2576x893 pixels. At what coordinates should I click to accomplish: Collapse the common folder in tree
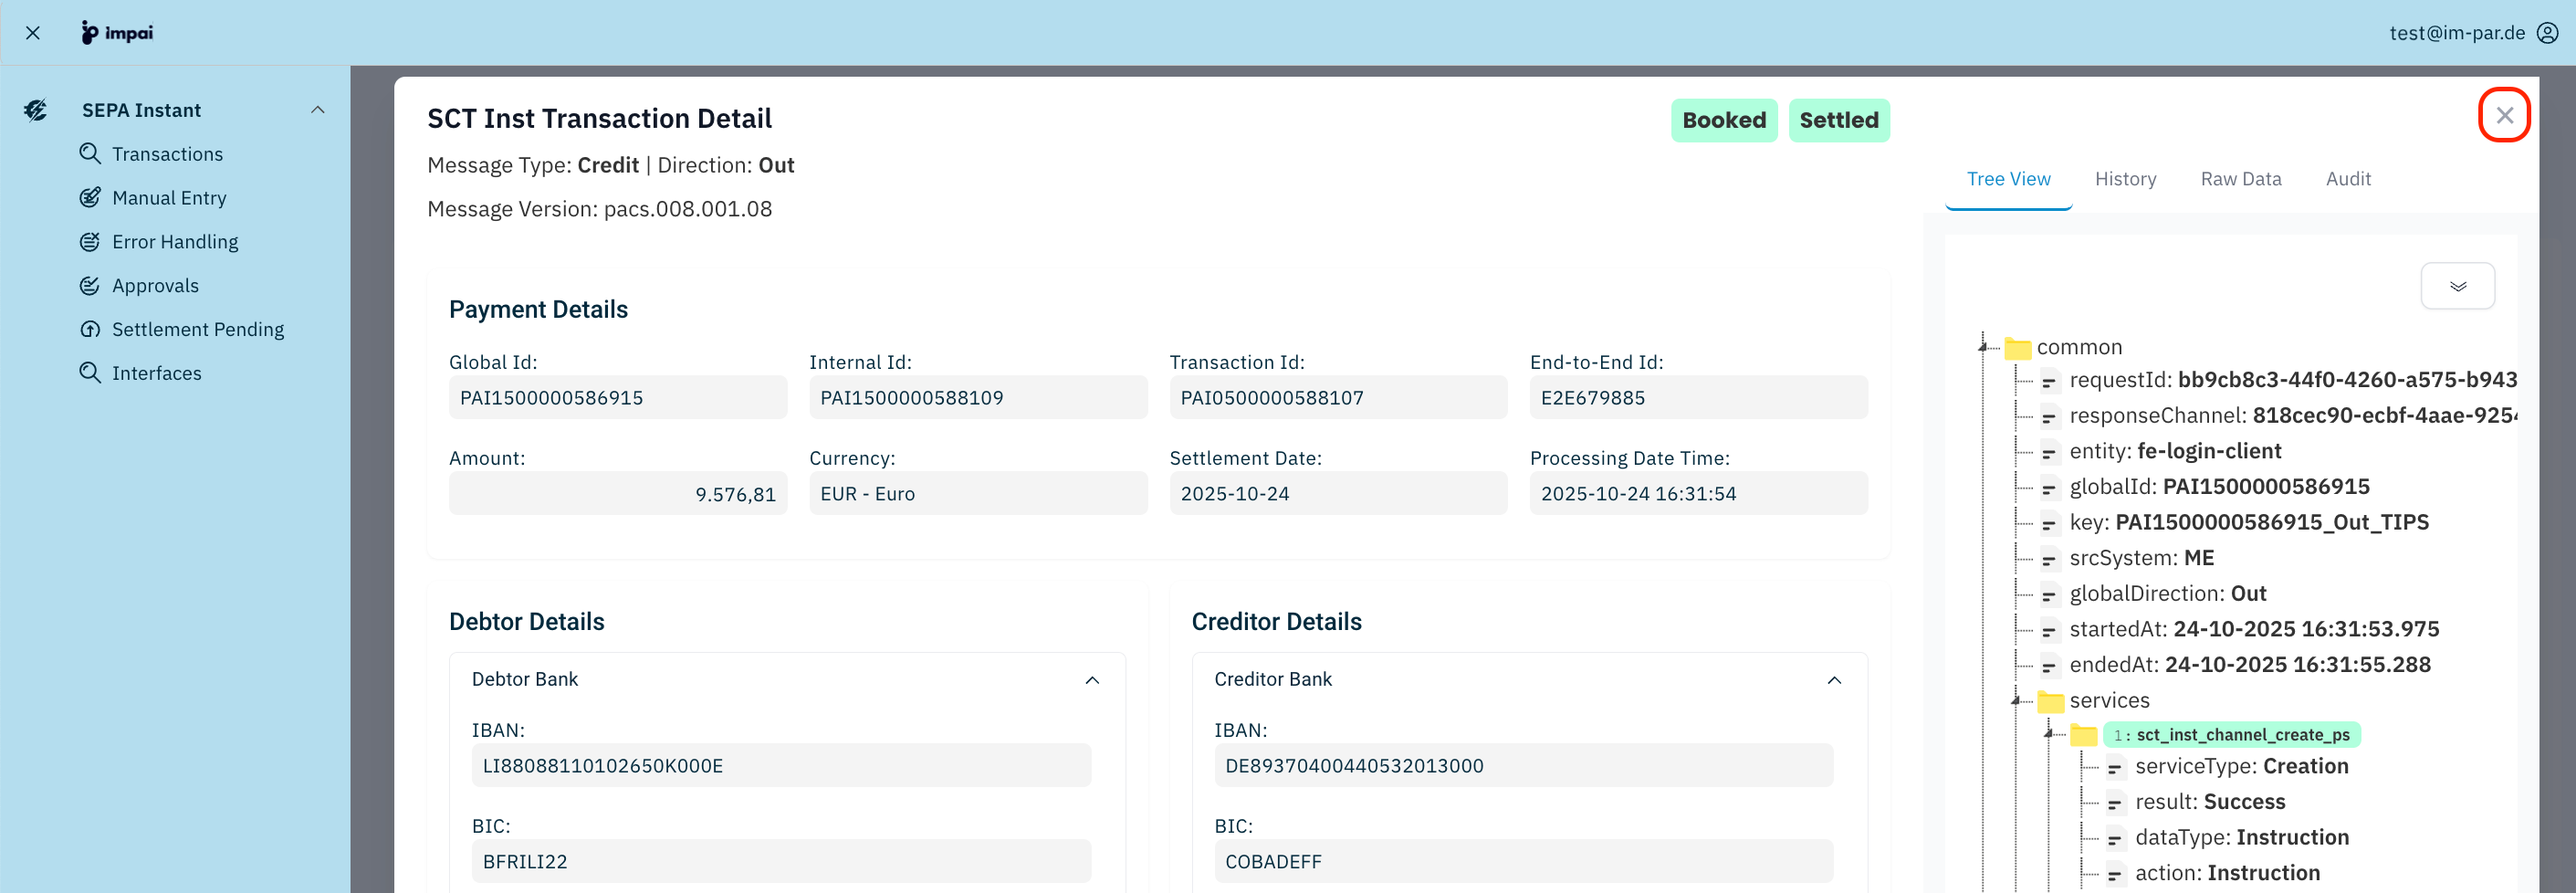click(x=1983, y=346)
